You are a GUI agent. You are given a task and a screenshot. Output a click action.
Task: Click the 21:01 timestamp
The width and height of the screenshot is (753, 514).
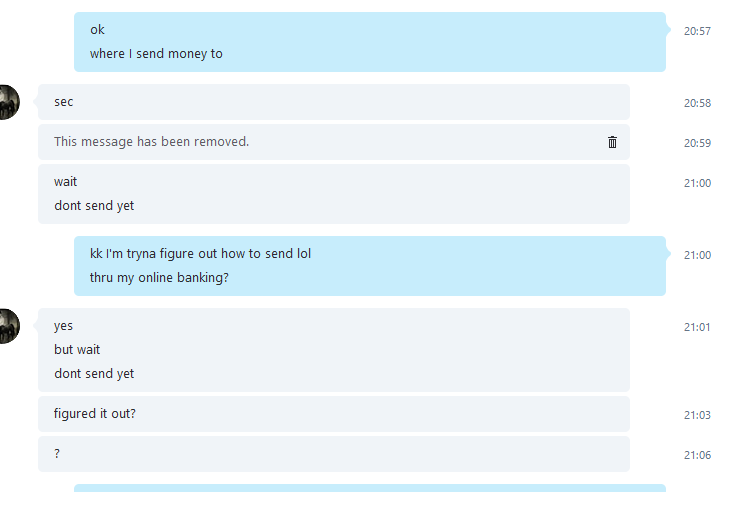tap(697, 327)
